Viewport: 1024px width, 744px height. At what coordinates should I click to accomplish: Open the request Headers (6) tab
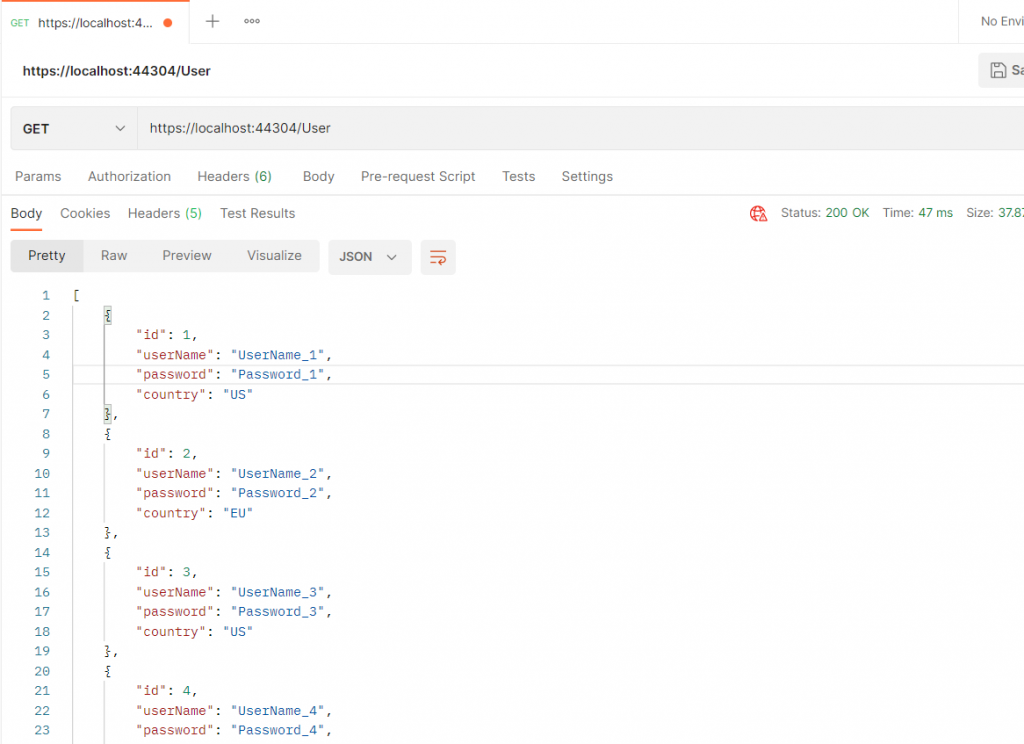(234, 176)
